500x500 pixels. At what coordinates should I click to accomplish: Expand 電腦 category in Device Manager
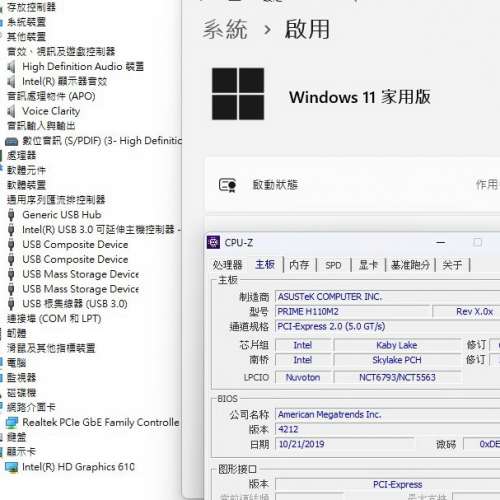[x=16, y=363]
